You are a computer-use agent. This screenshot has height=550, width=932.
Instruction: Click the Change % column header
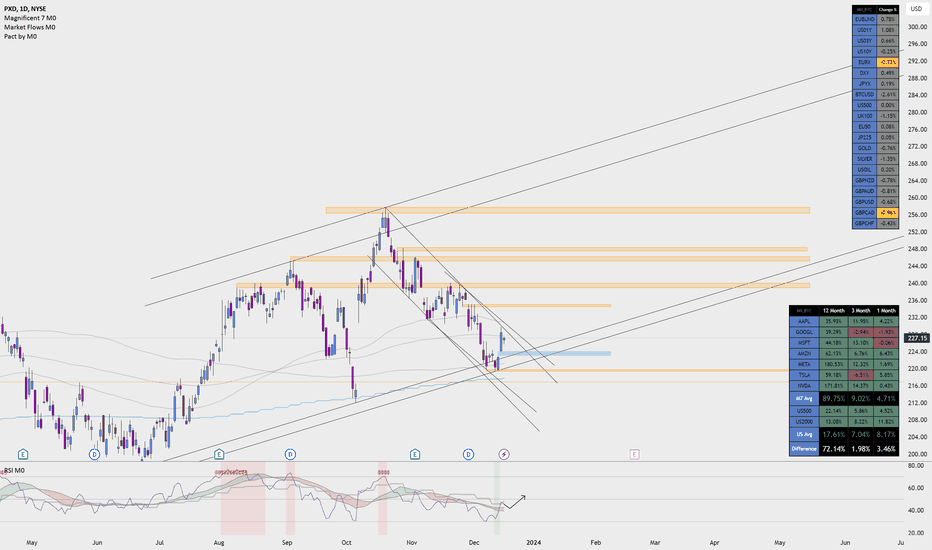pos(887,10)
